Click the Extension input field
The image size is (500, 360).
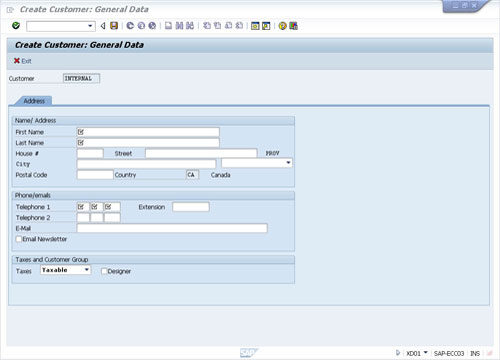[x=191, y=207]
